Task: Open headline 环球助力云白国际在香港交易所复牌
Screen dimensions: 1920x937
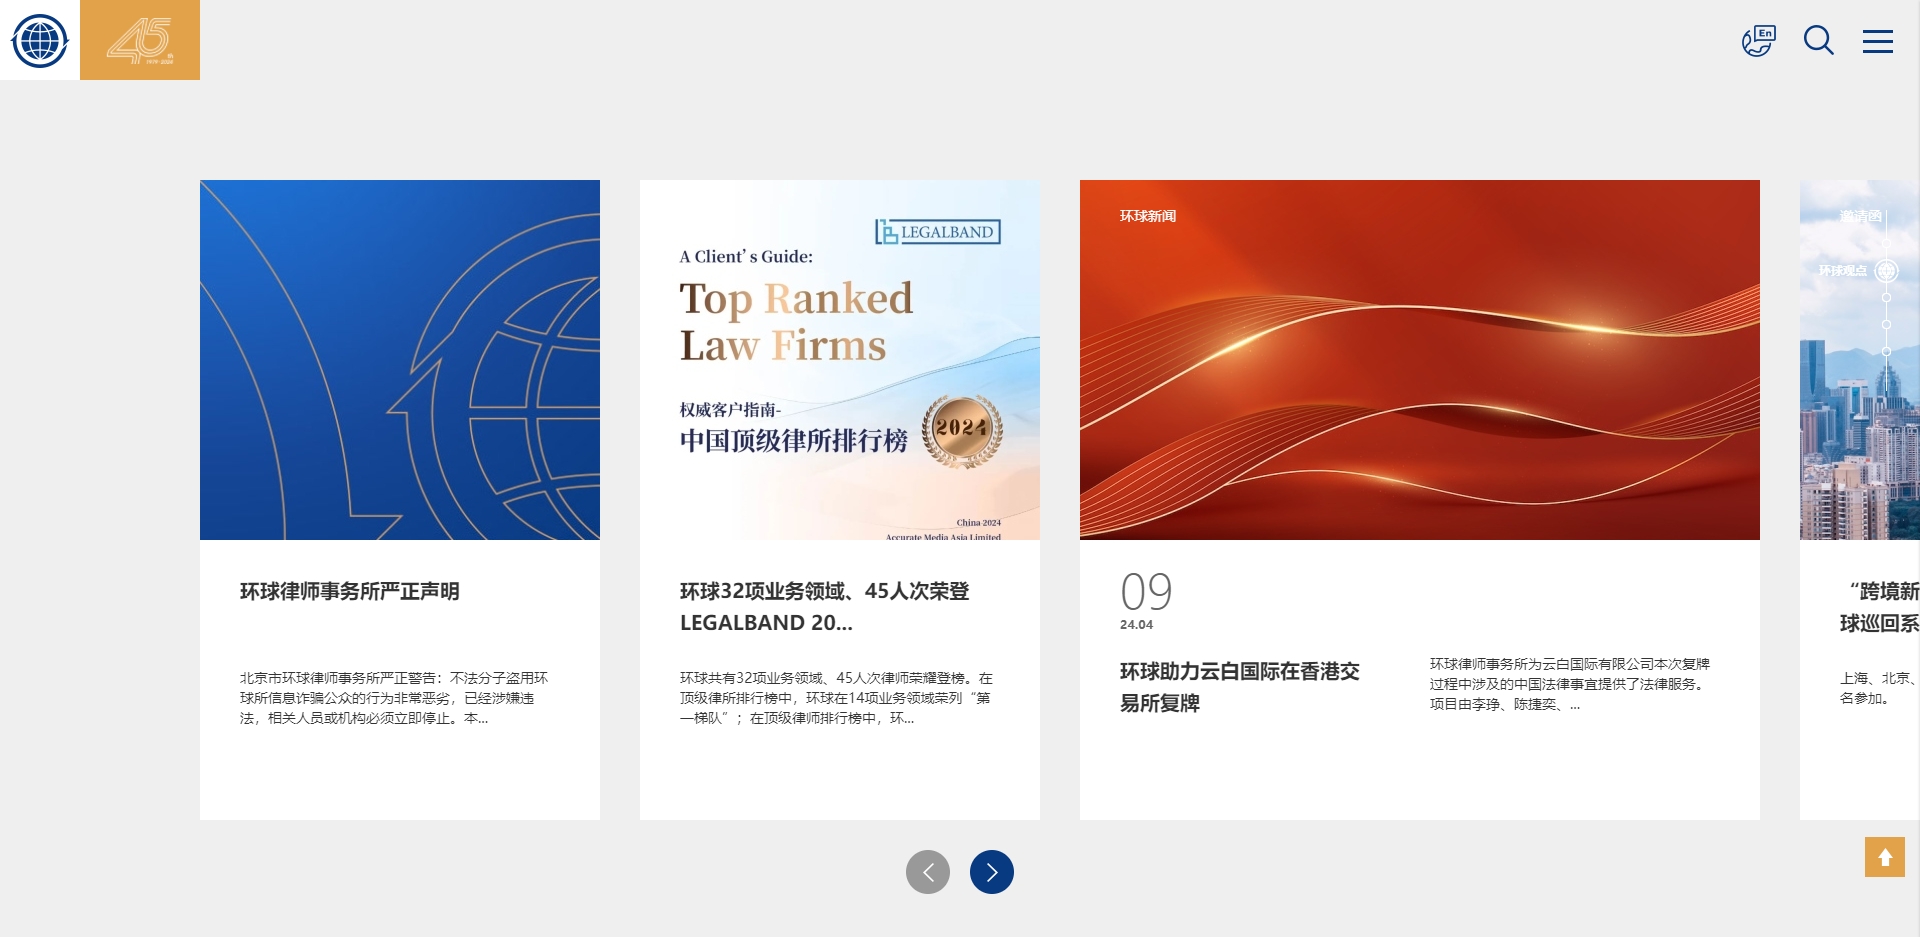Action: coord(1240,687)
